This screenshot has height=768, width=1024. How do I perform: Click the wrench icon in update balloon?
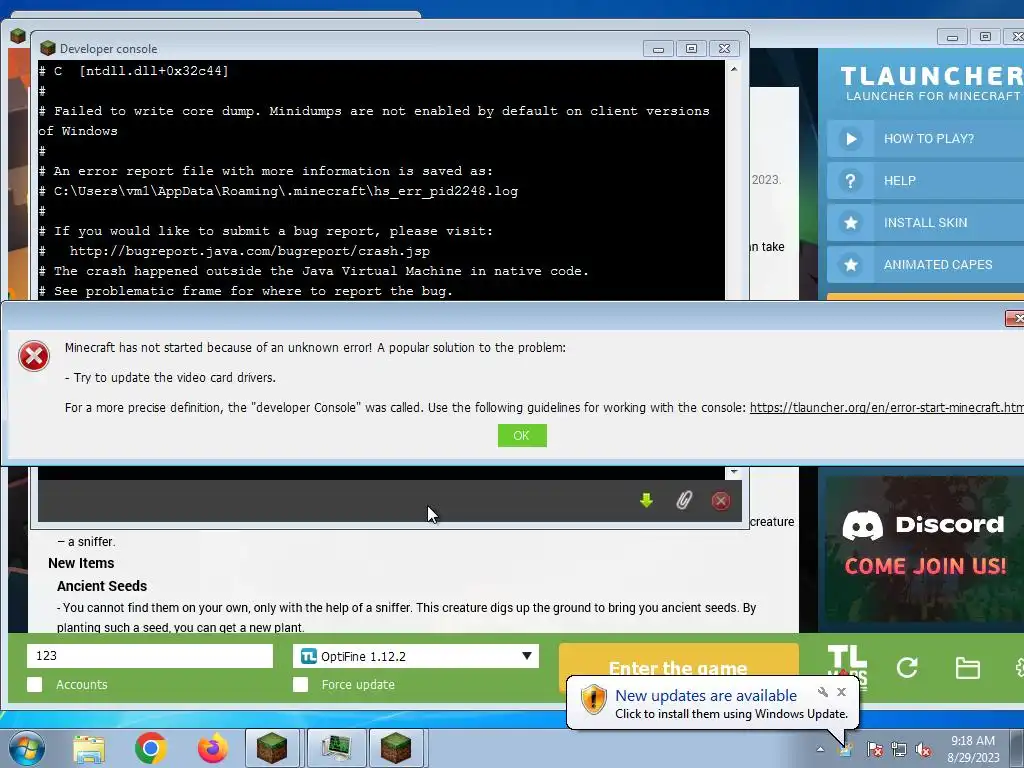pos(823,692)
